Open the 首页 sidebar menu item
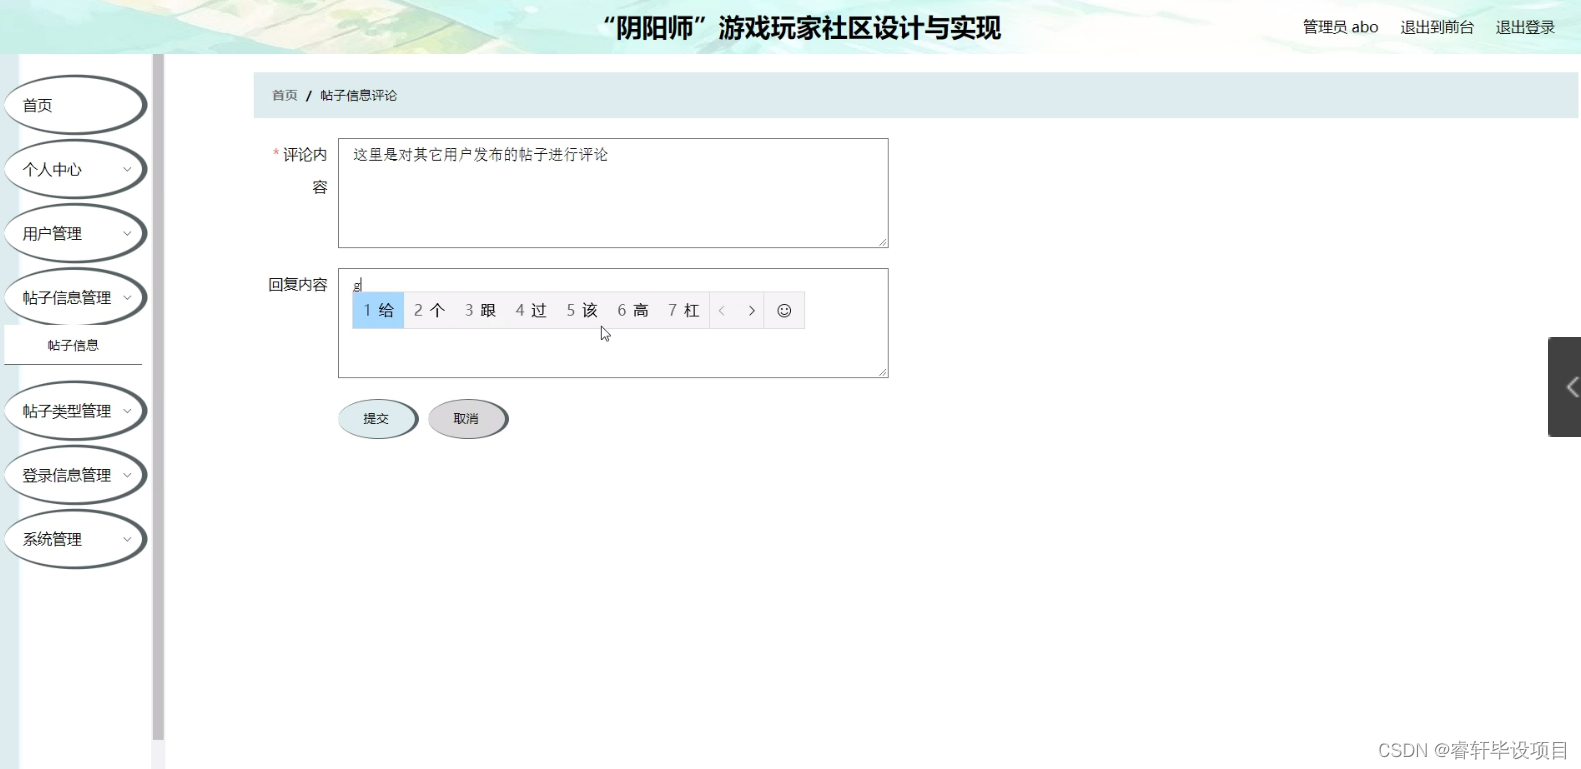The image size is (1581, 769). click(x=75, y=105)
